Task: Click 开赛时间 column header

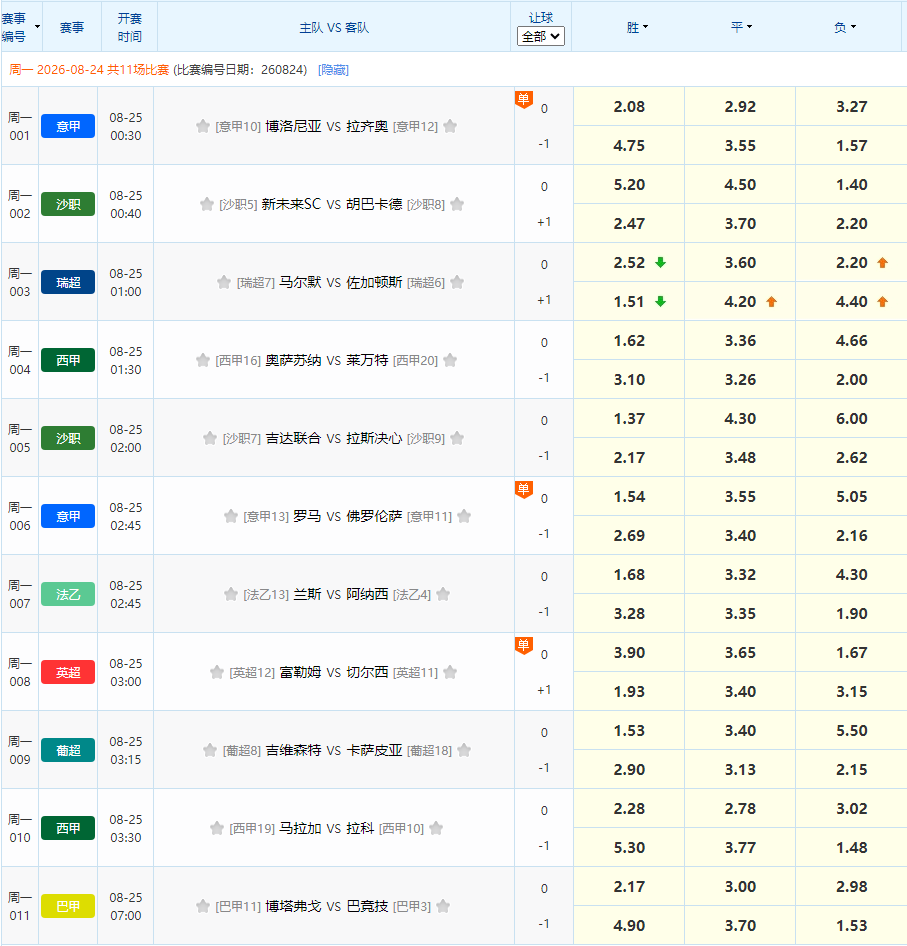Action: tap(129, 27)
